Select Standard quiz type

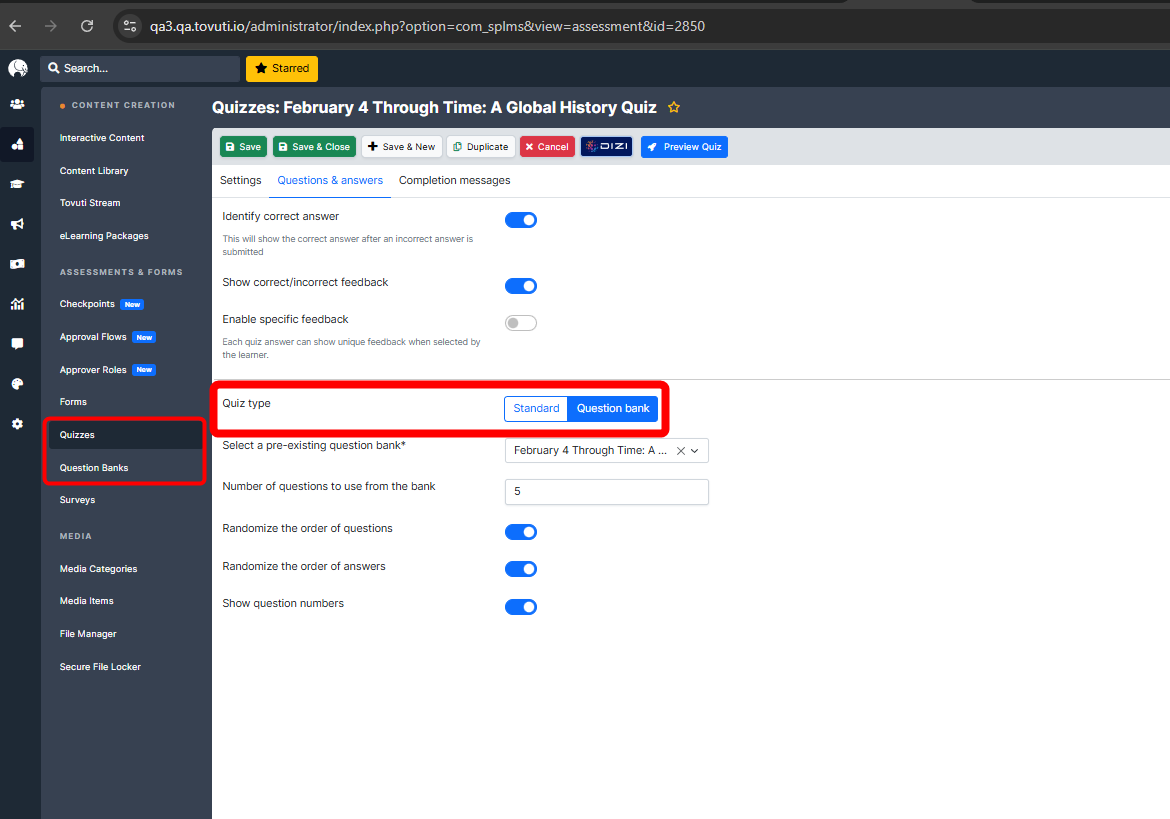(536, 409)
